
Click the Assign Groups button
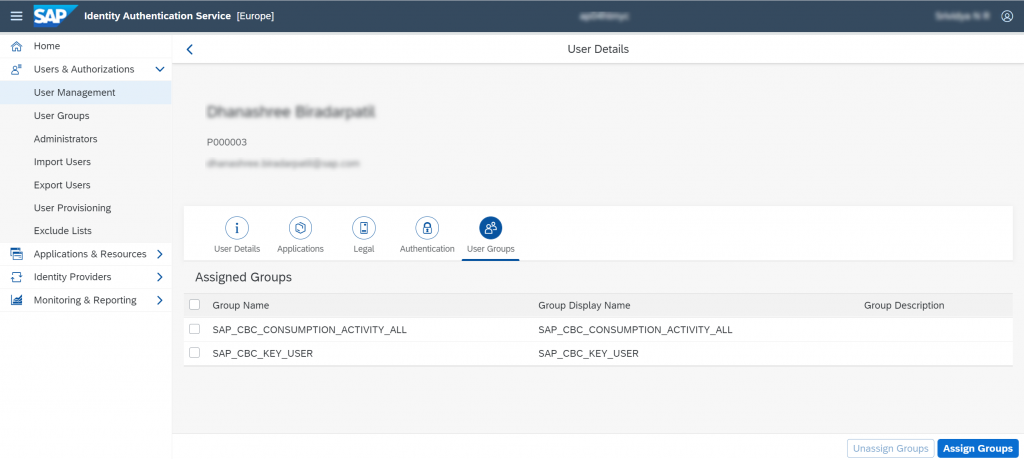click(x=978, y=449)
